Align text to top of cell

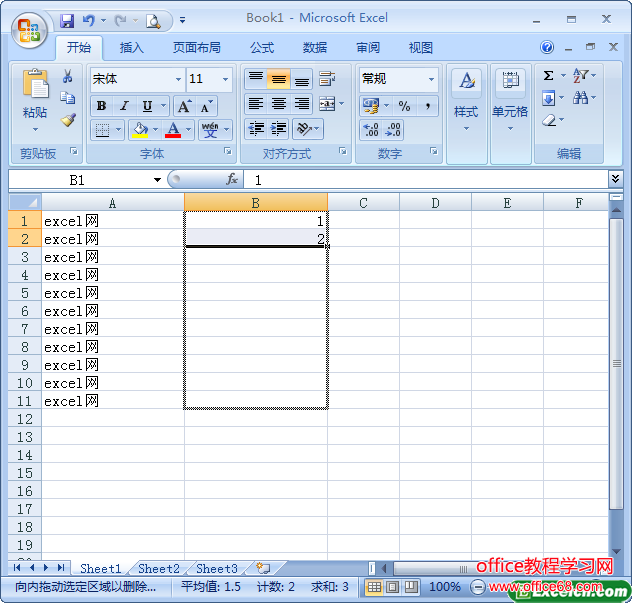tap(256, 78)
